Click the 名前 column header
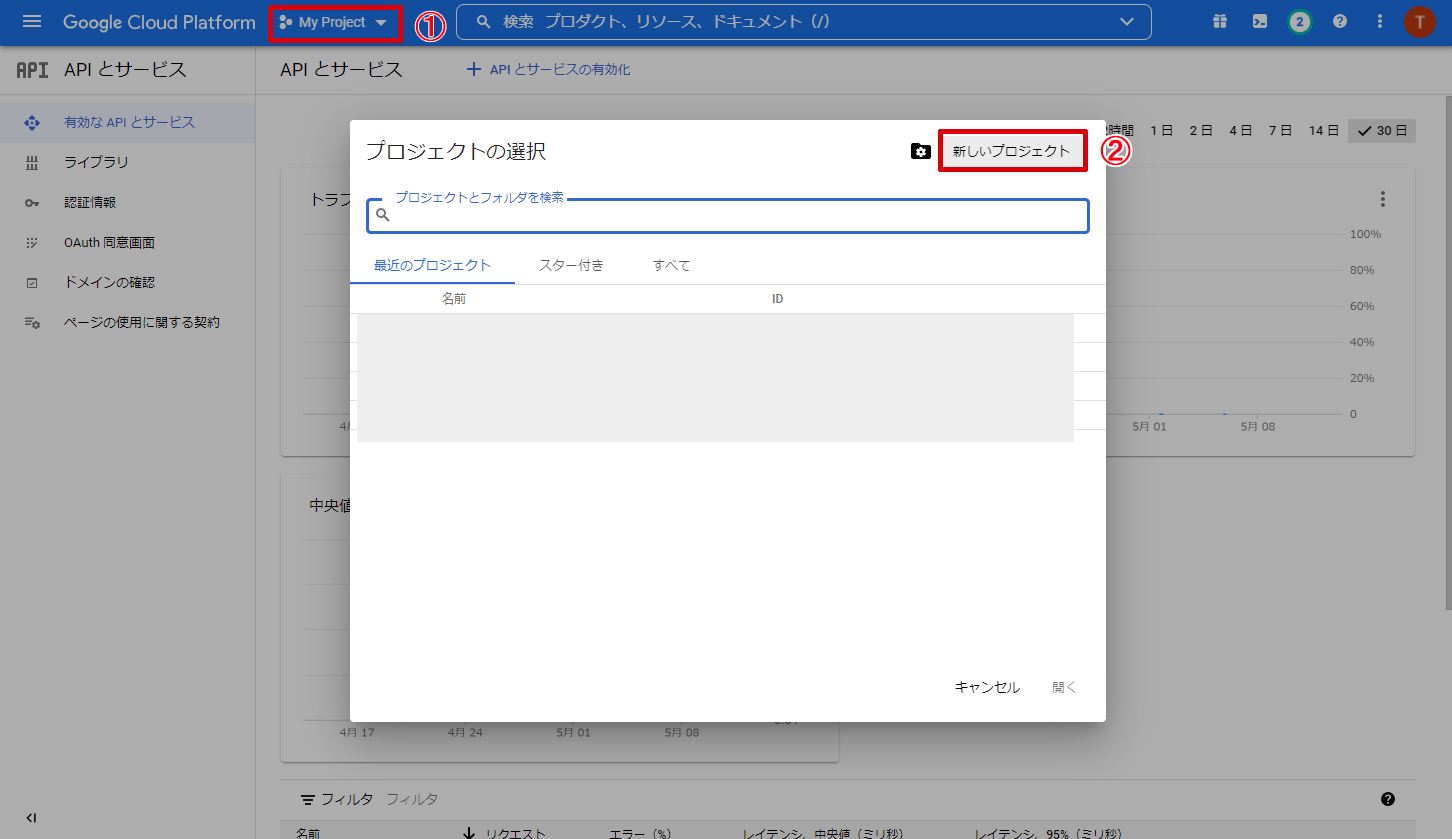Image resolution: width=1452 pixels, height=839 pixels. pyautogui.click(x=454, y=299)
